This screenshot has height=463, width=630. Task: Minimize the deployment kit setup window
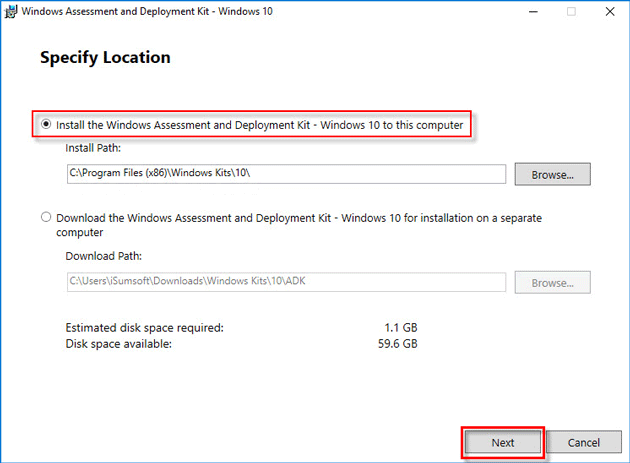pos(526,12)
